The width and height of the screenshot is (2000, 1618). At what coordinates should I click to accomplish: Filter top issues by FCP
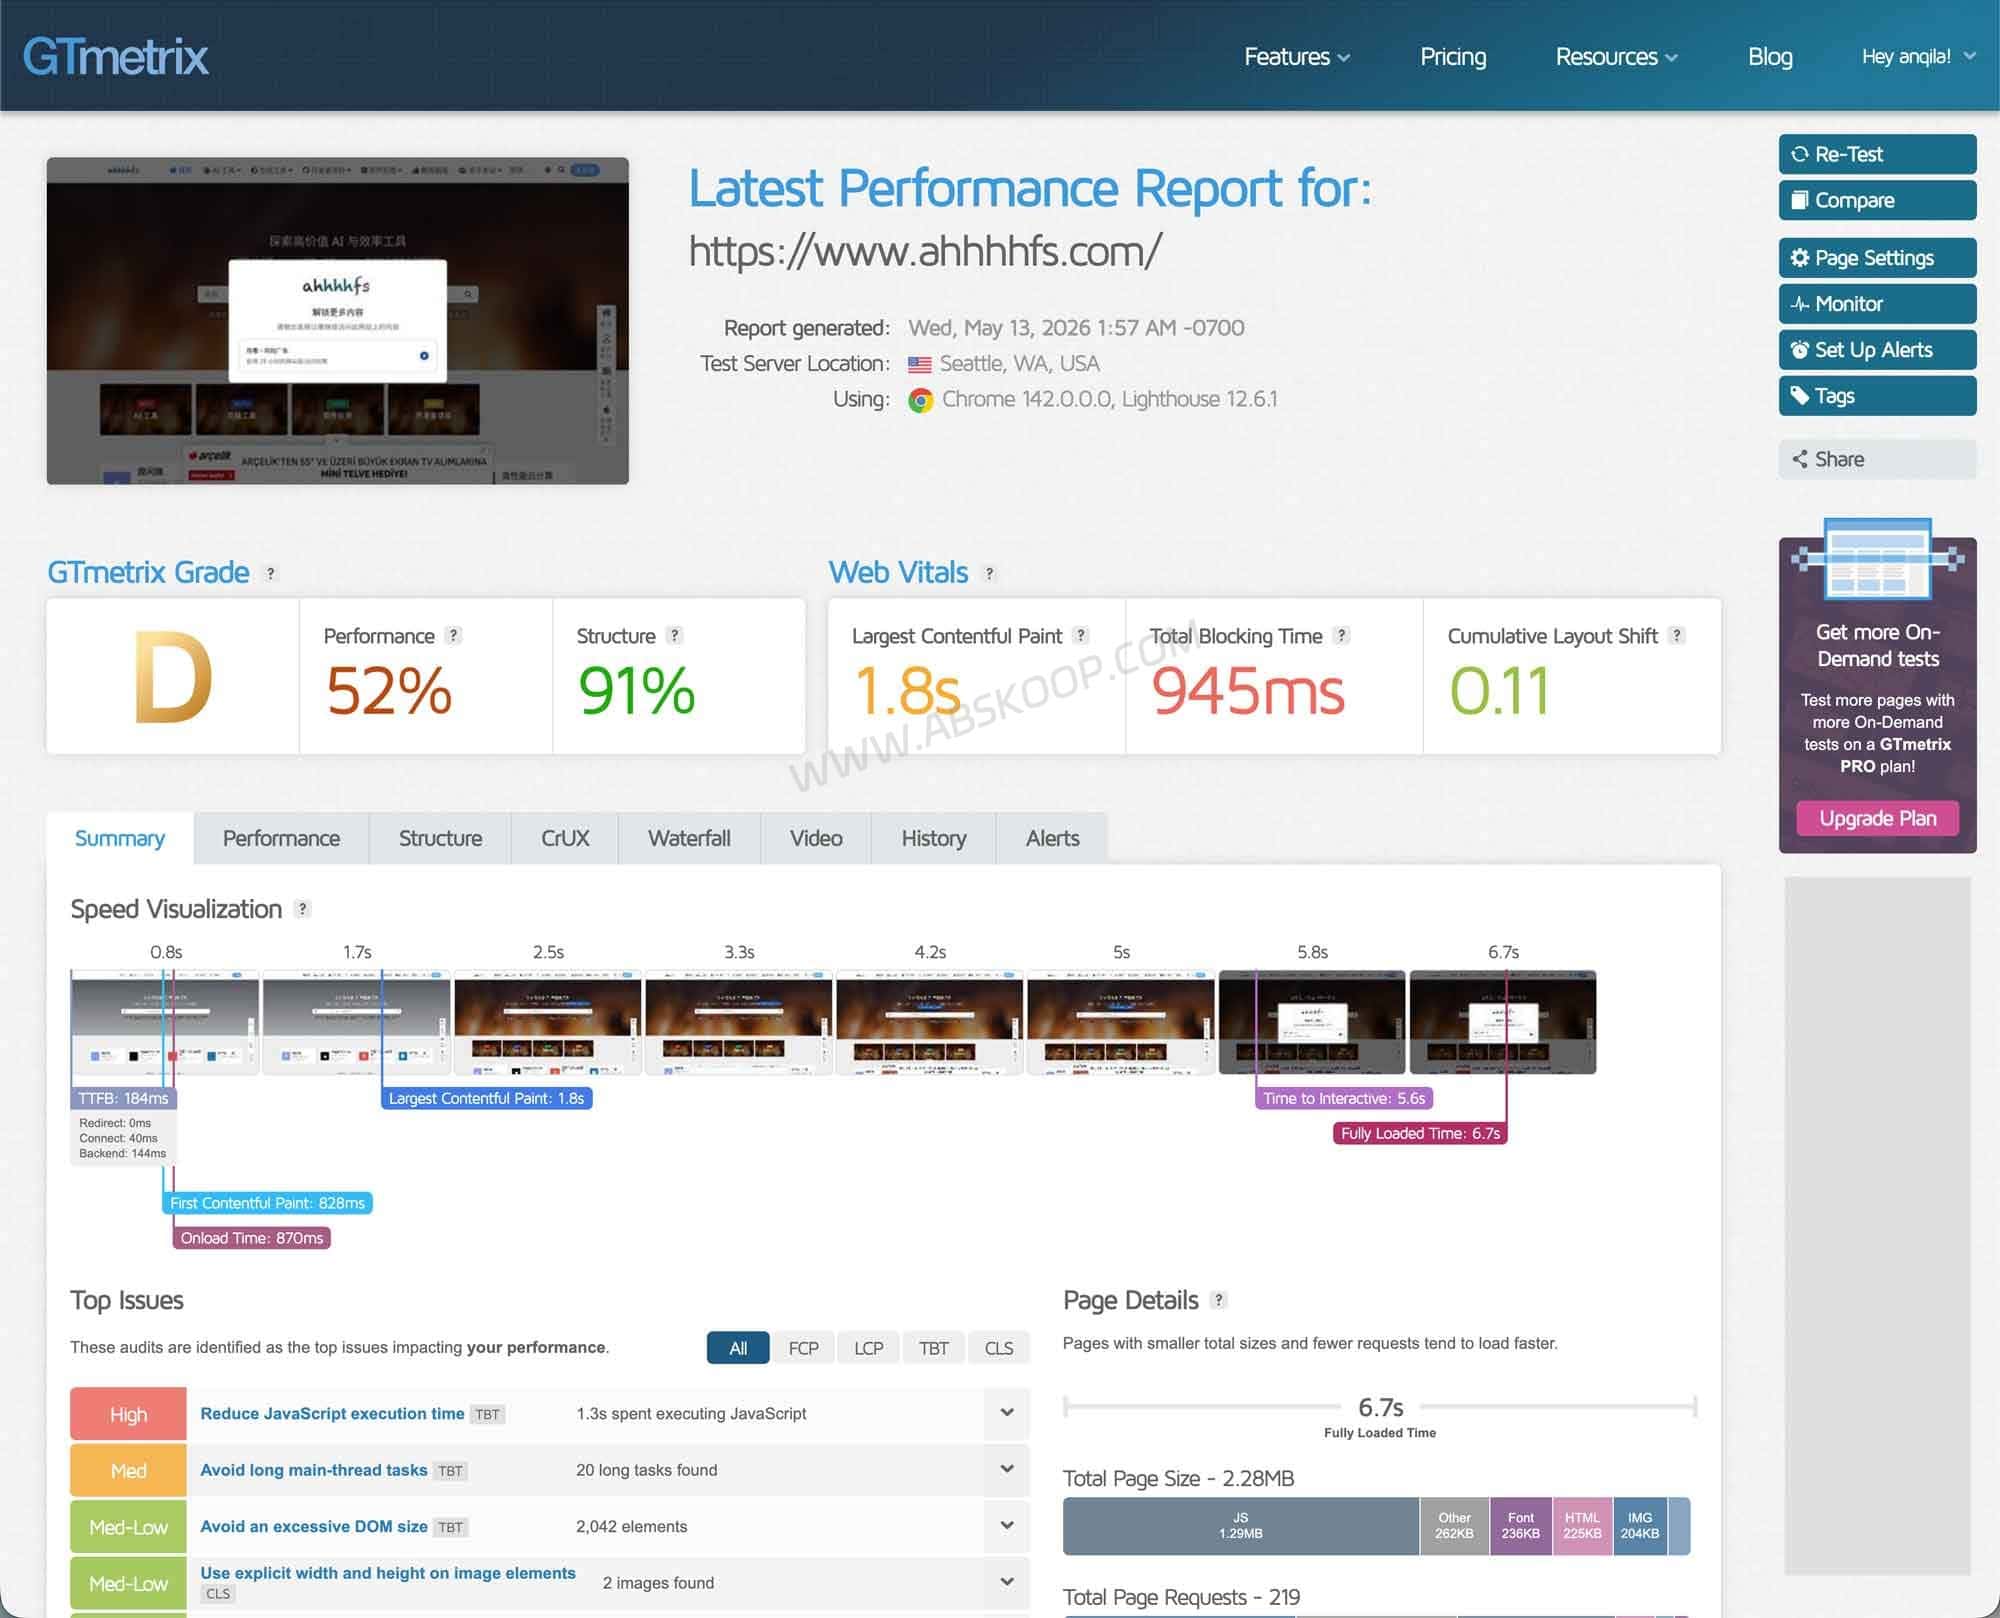(x=803, y=1348)
